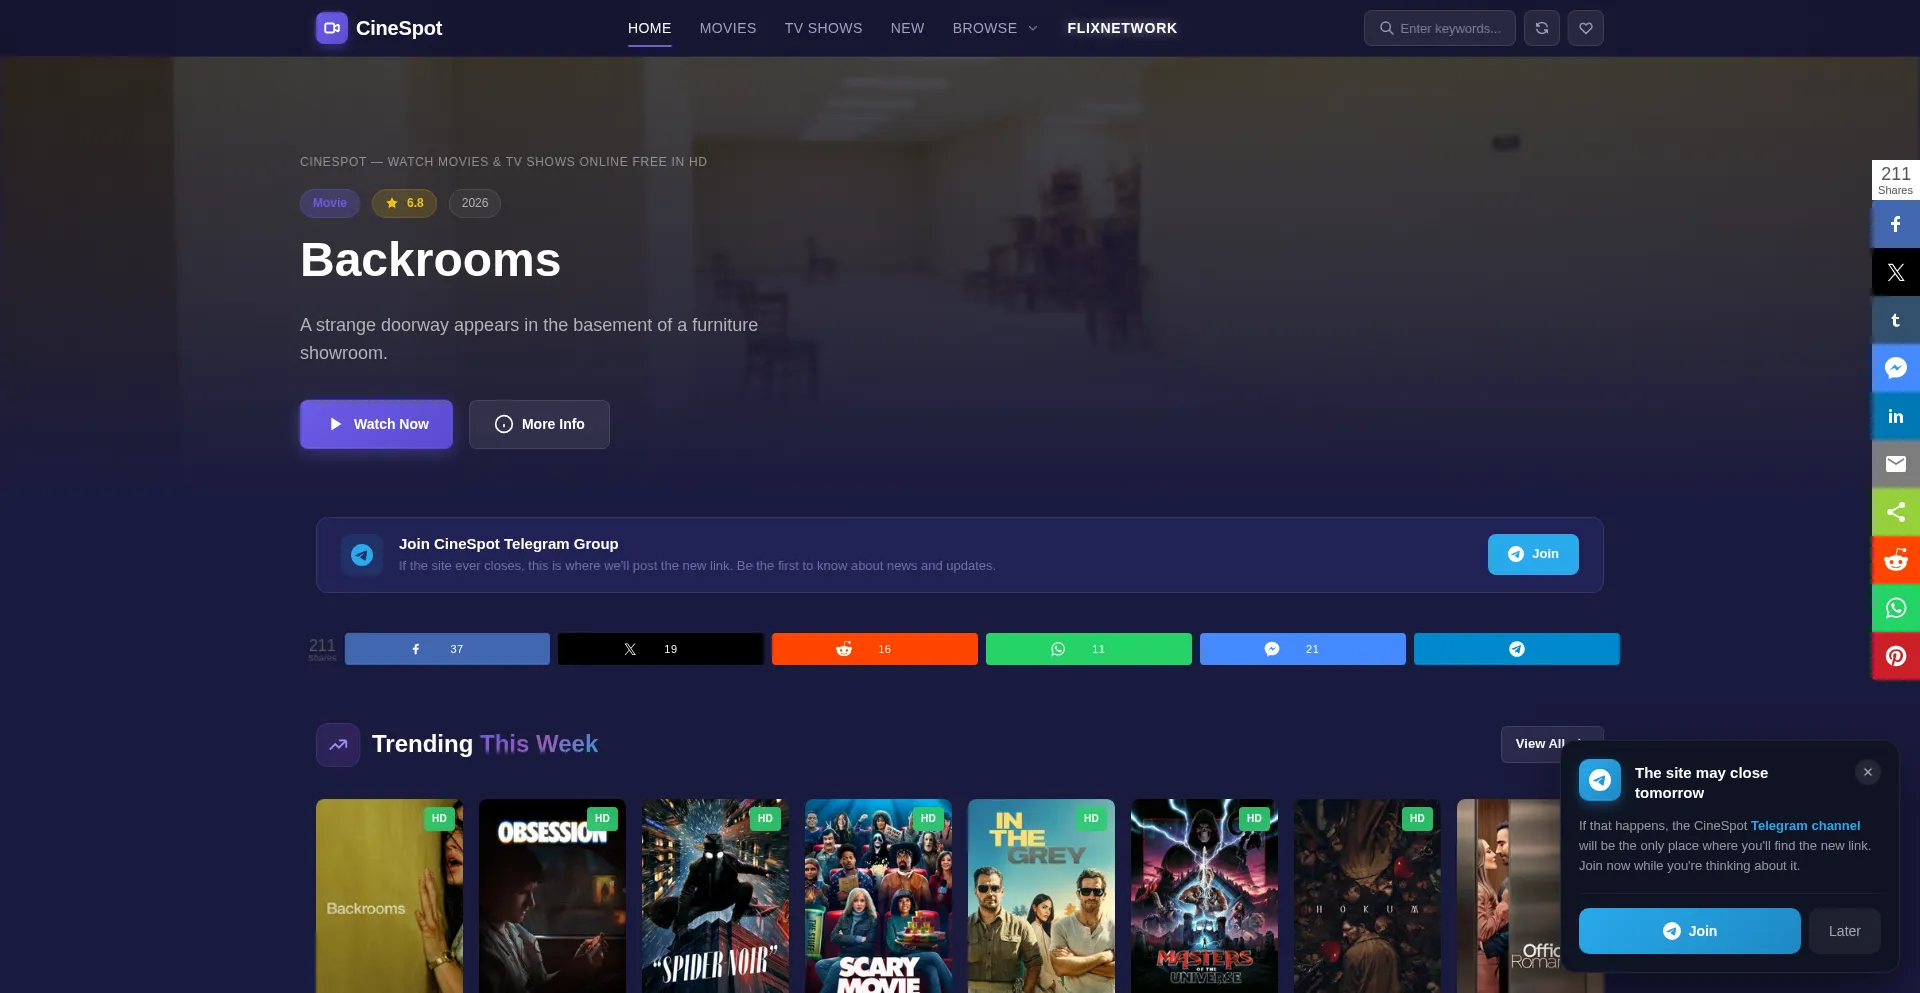Viewport: 1920px width, 993px height.
Task: Close the site may close popup
Action: 1868,772
